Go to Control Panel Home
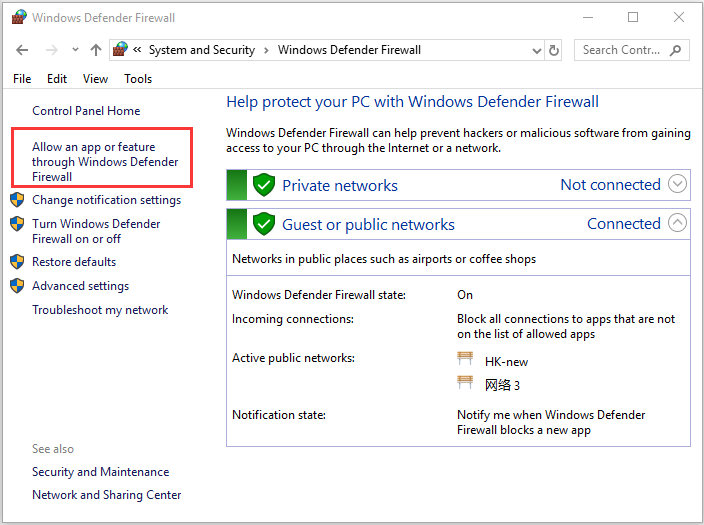This screenshot has height=525, width=704. 86,111
